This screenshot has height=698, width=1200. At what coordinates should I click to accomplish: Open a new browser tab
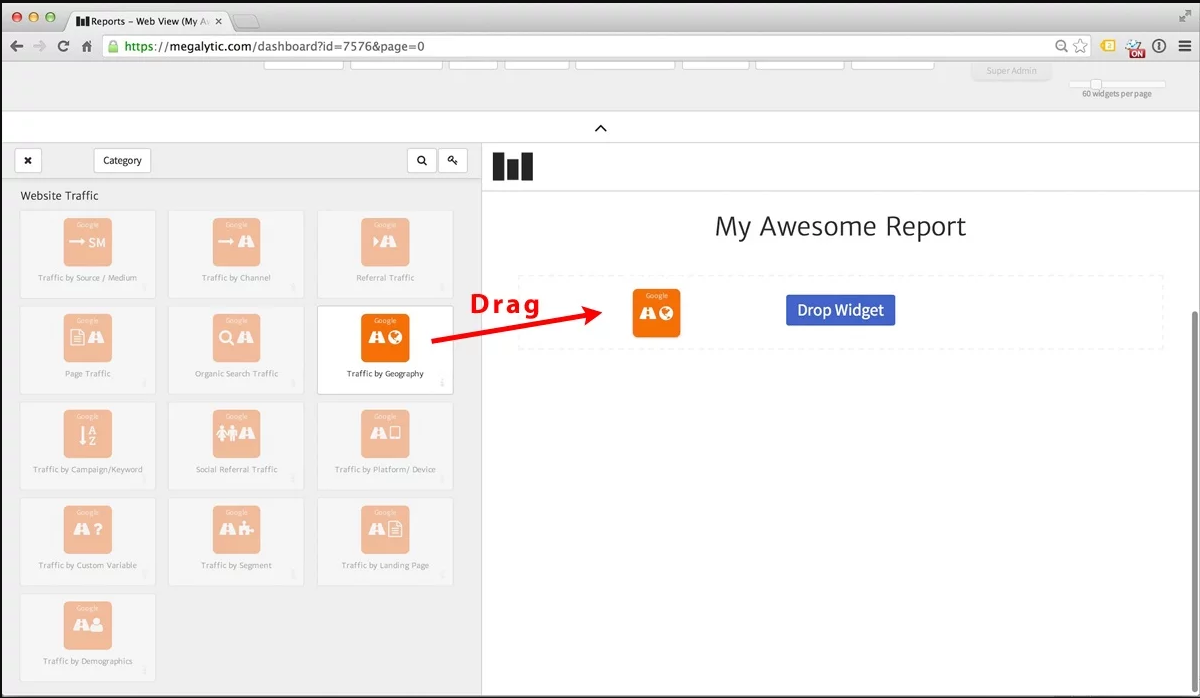[x=246, y=21]
